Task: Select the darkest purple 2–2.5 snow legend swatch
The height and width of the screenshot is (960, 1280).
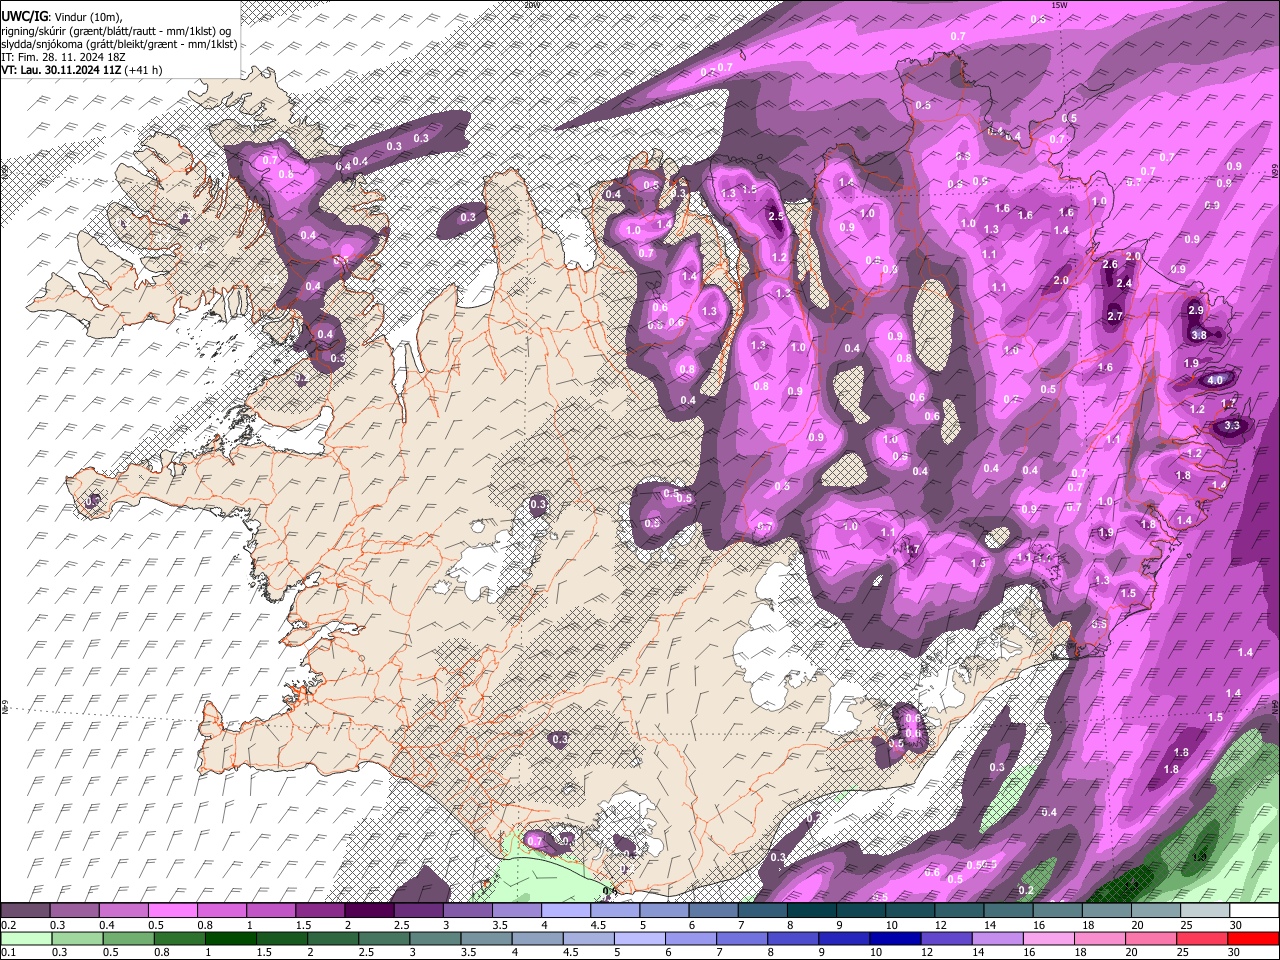Action: point(369,911)
